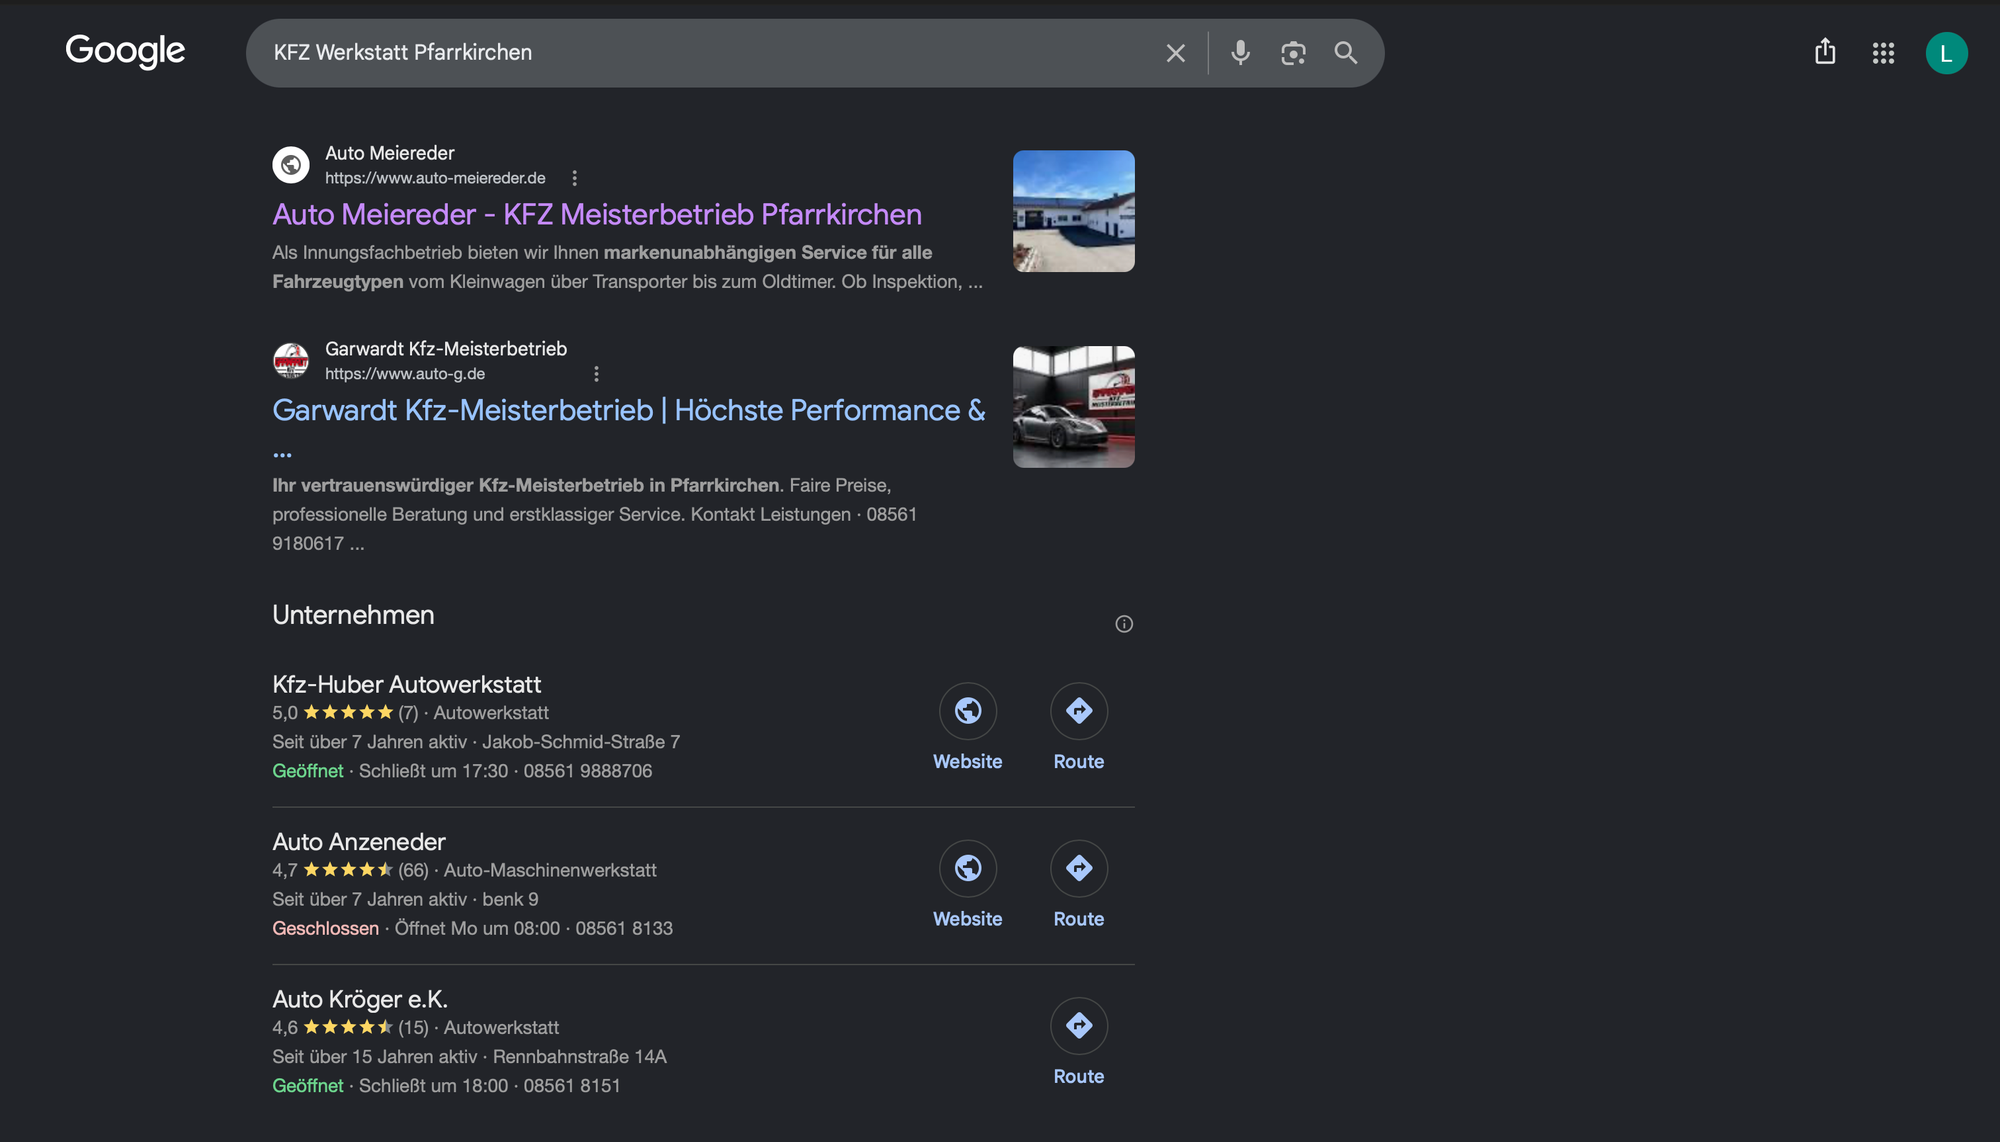2000x1142 pixels.
Task: Open Website globe icon for Kfz-Huber Autowerkstatt
Action: pyautogui.click(x=967, y=711)
